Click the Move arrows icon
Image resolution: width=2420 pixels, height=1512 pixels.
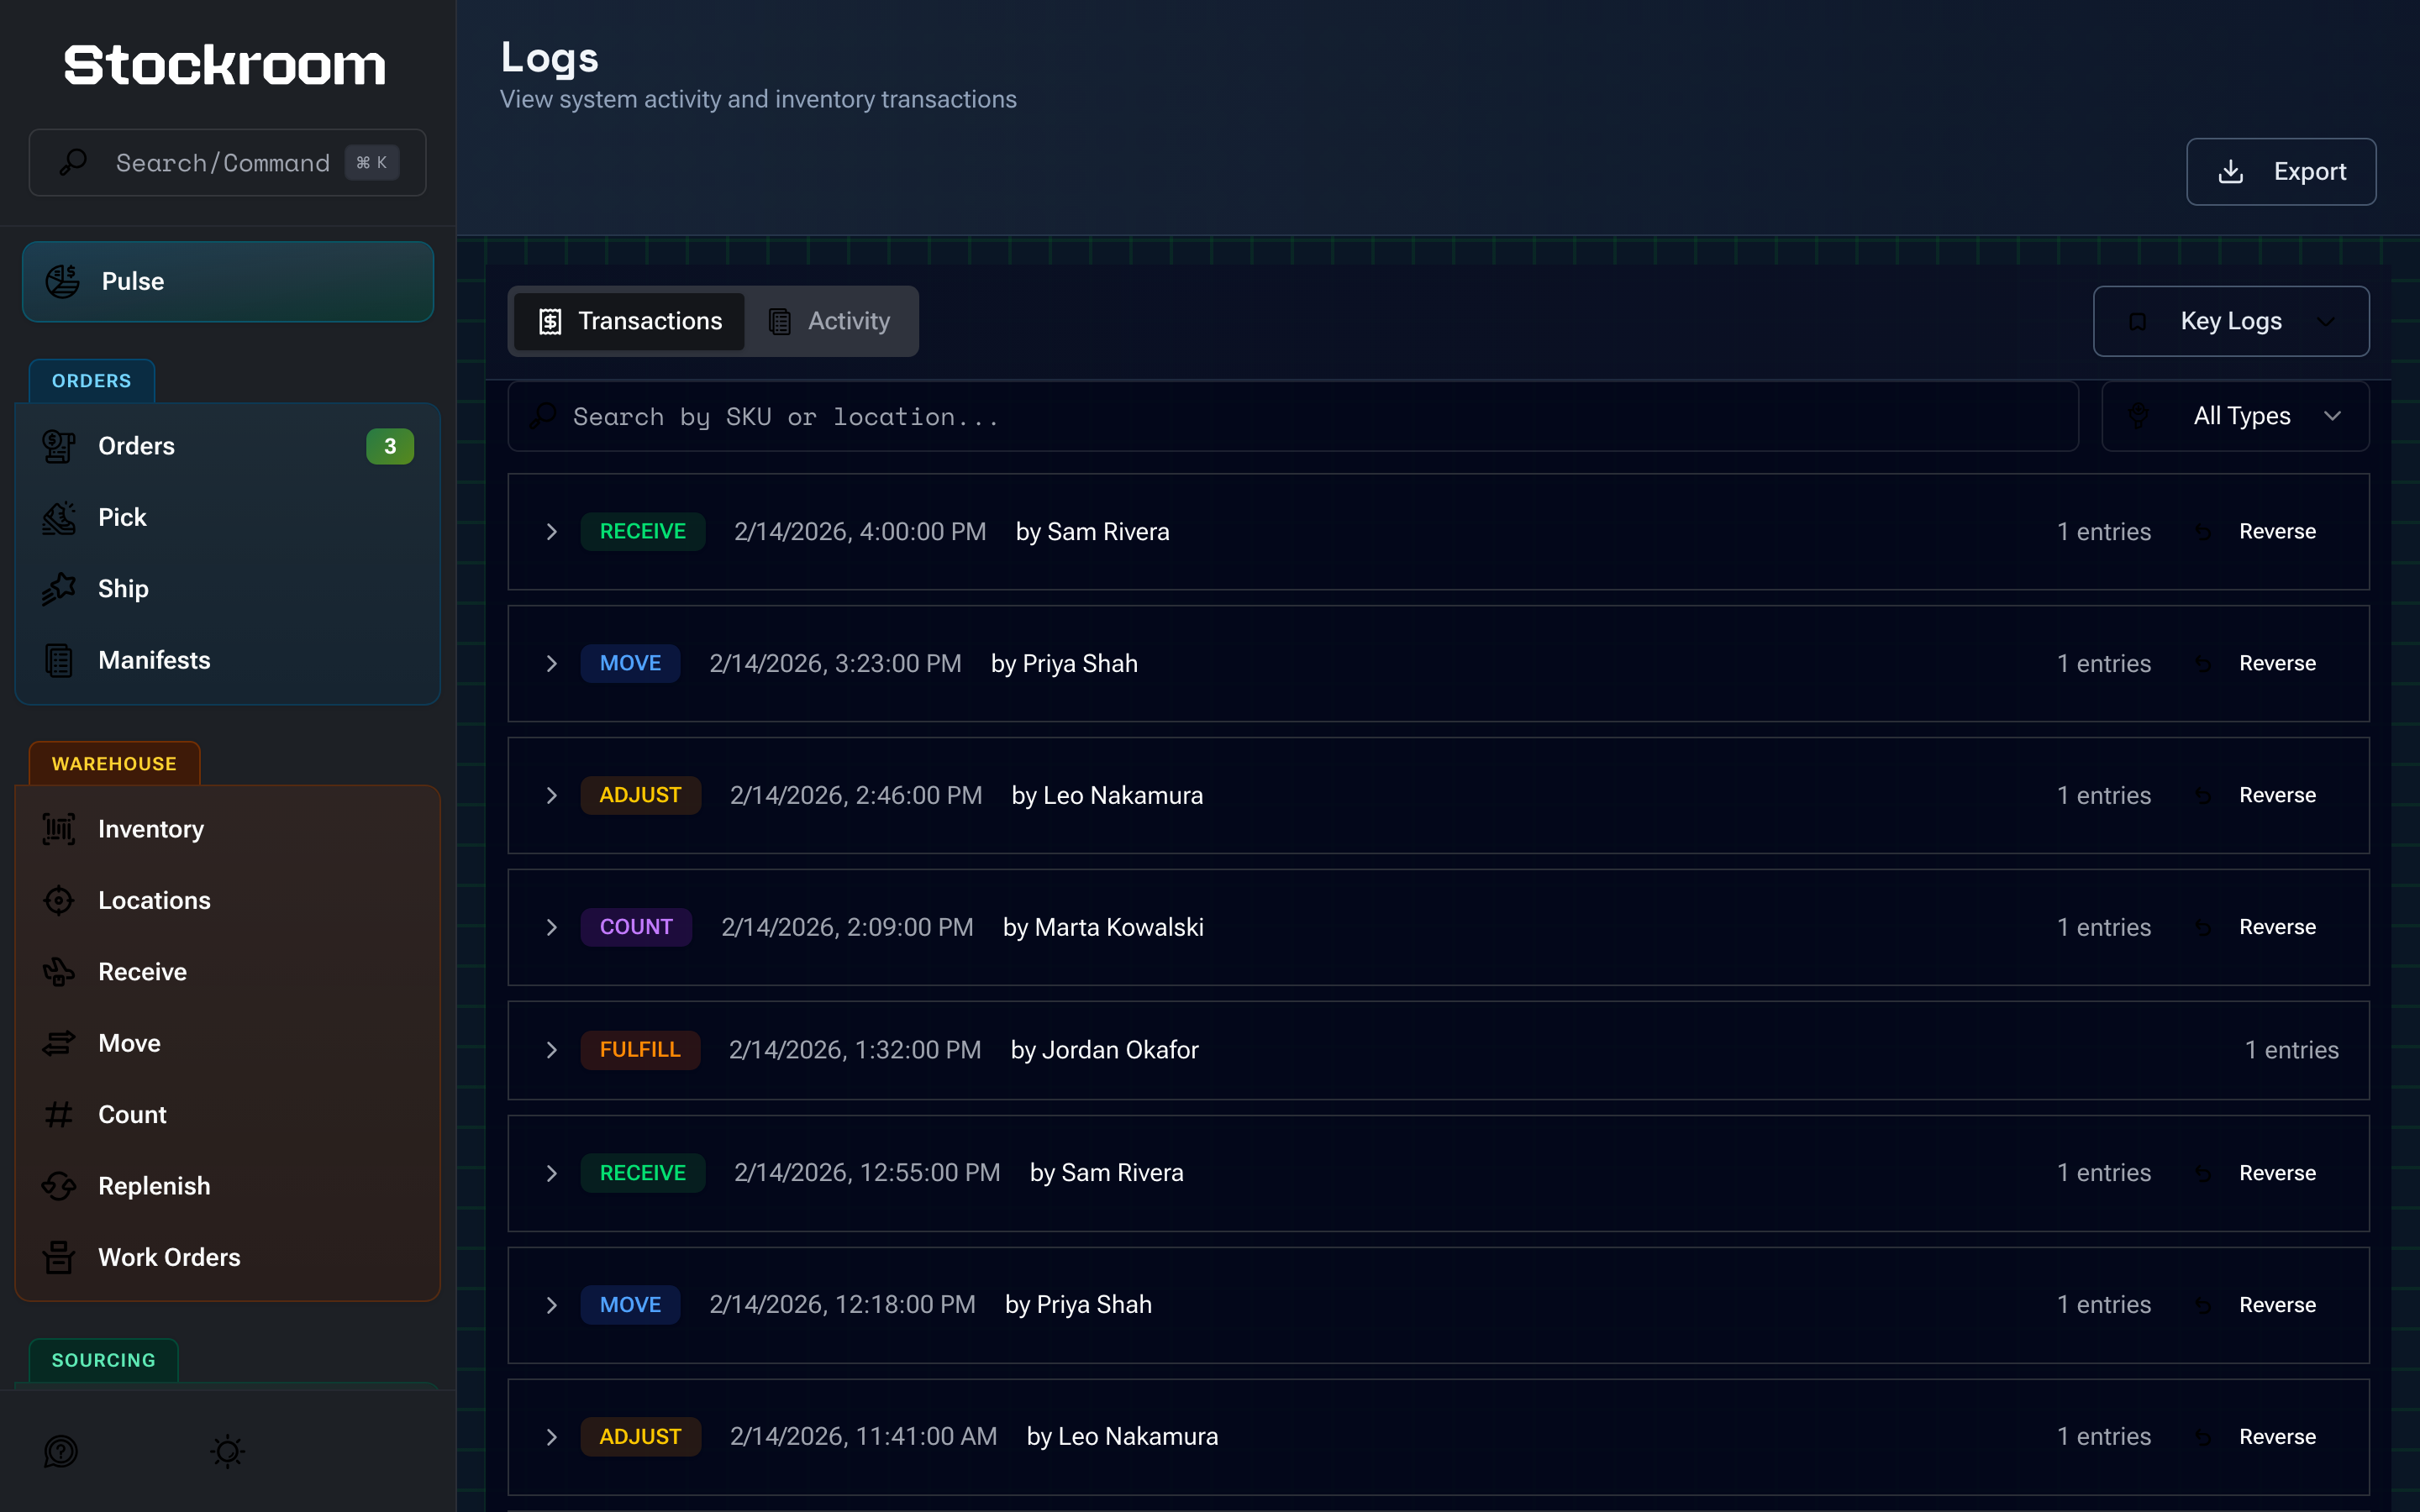59,1043
